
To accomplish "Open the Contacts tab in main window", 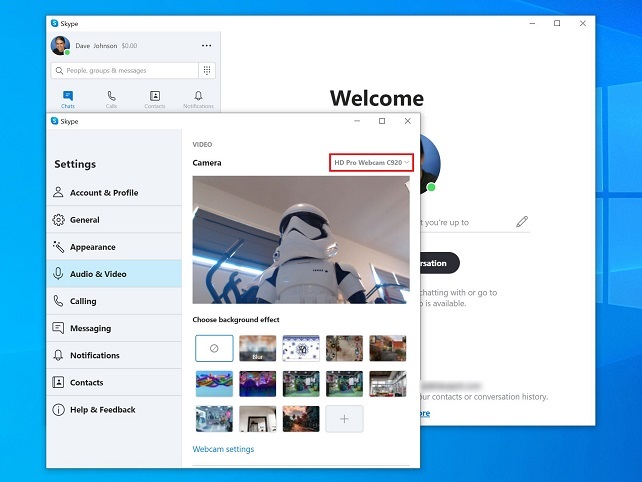I will [x=155, y=100].
